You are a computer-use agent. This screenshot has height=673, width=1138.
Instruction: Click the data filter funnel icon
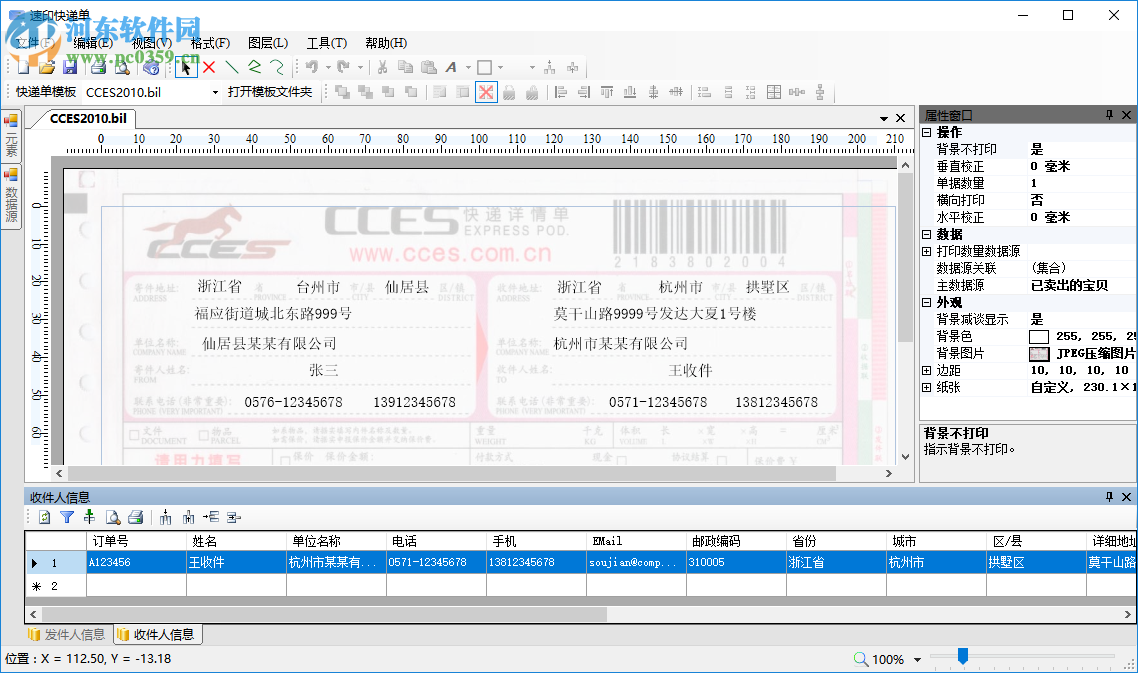click(67, 517)
